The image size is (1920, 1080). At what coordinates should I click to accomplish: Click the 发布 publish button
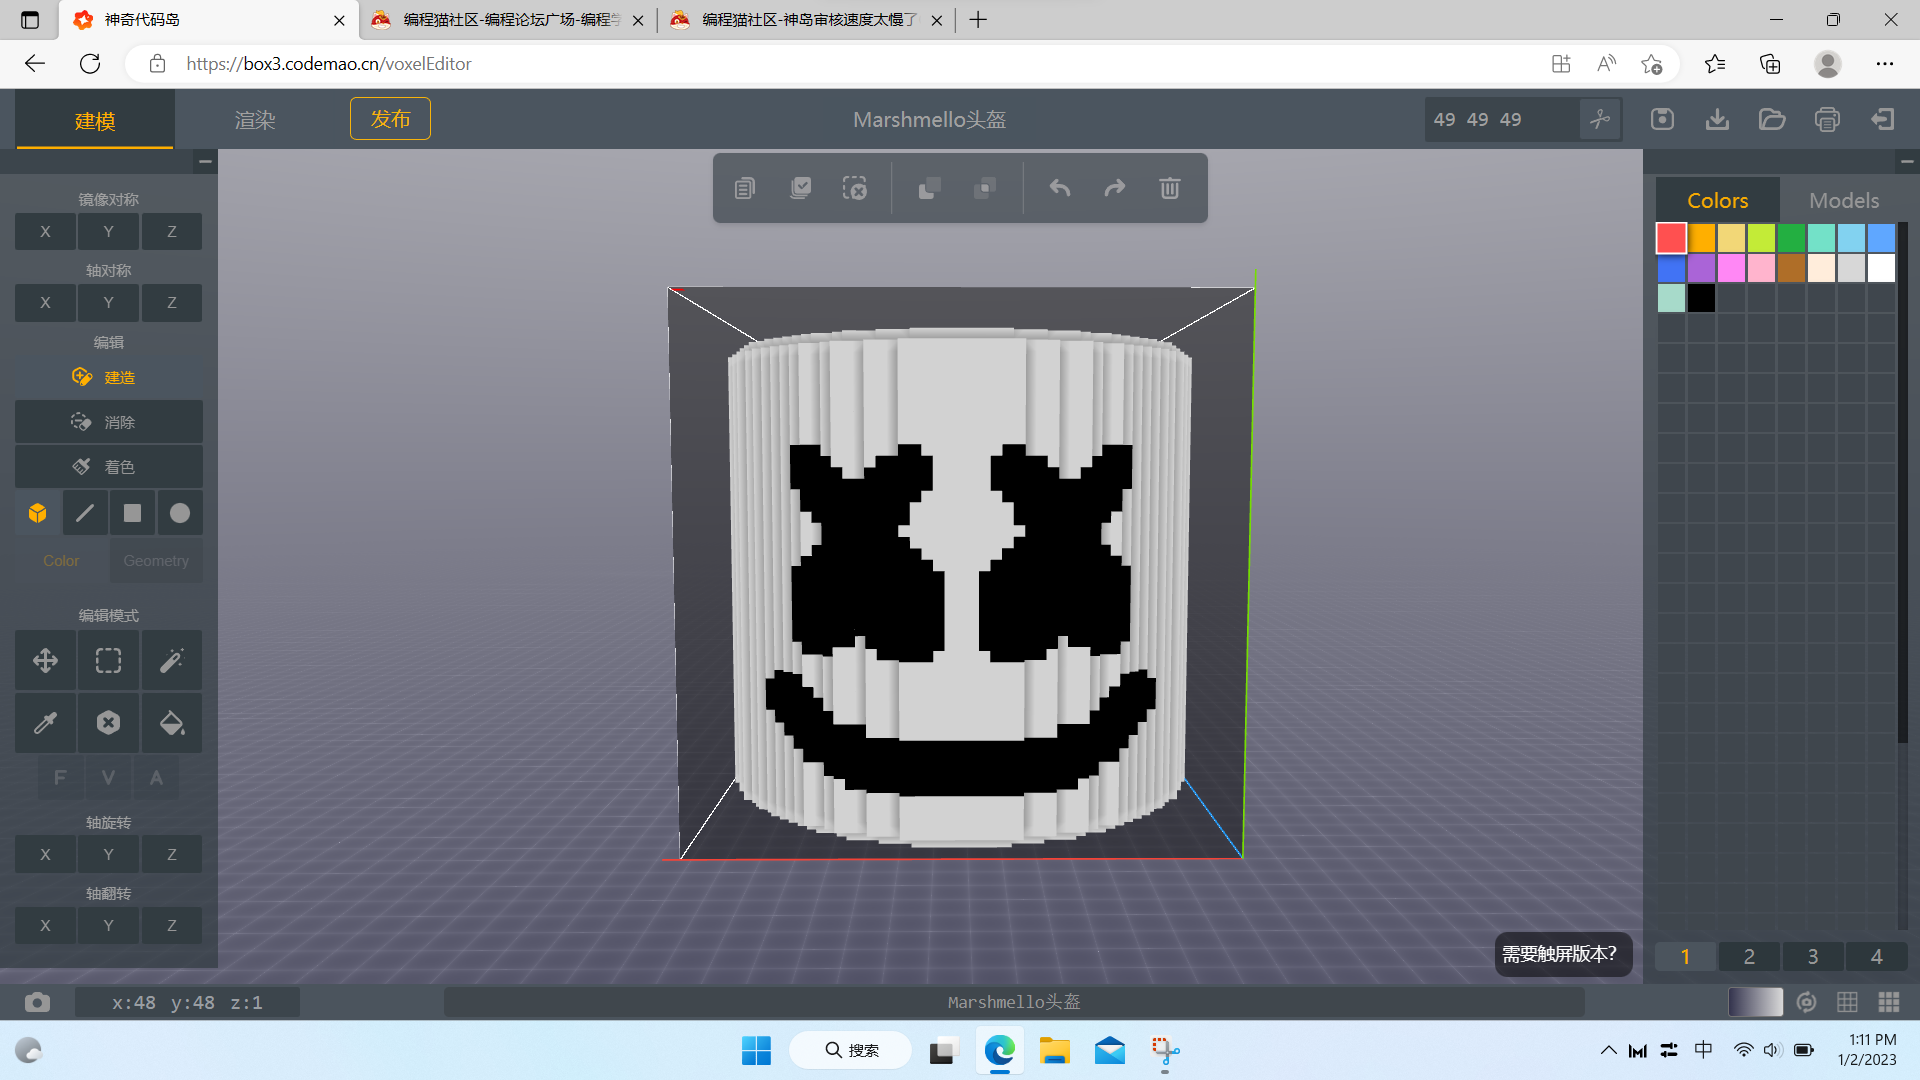(390, 119)
